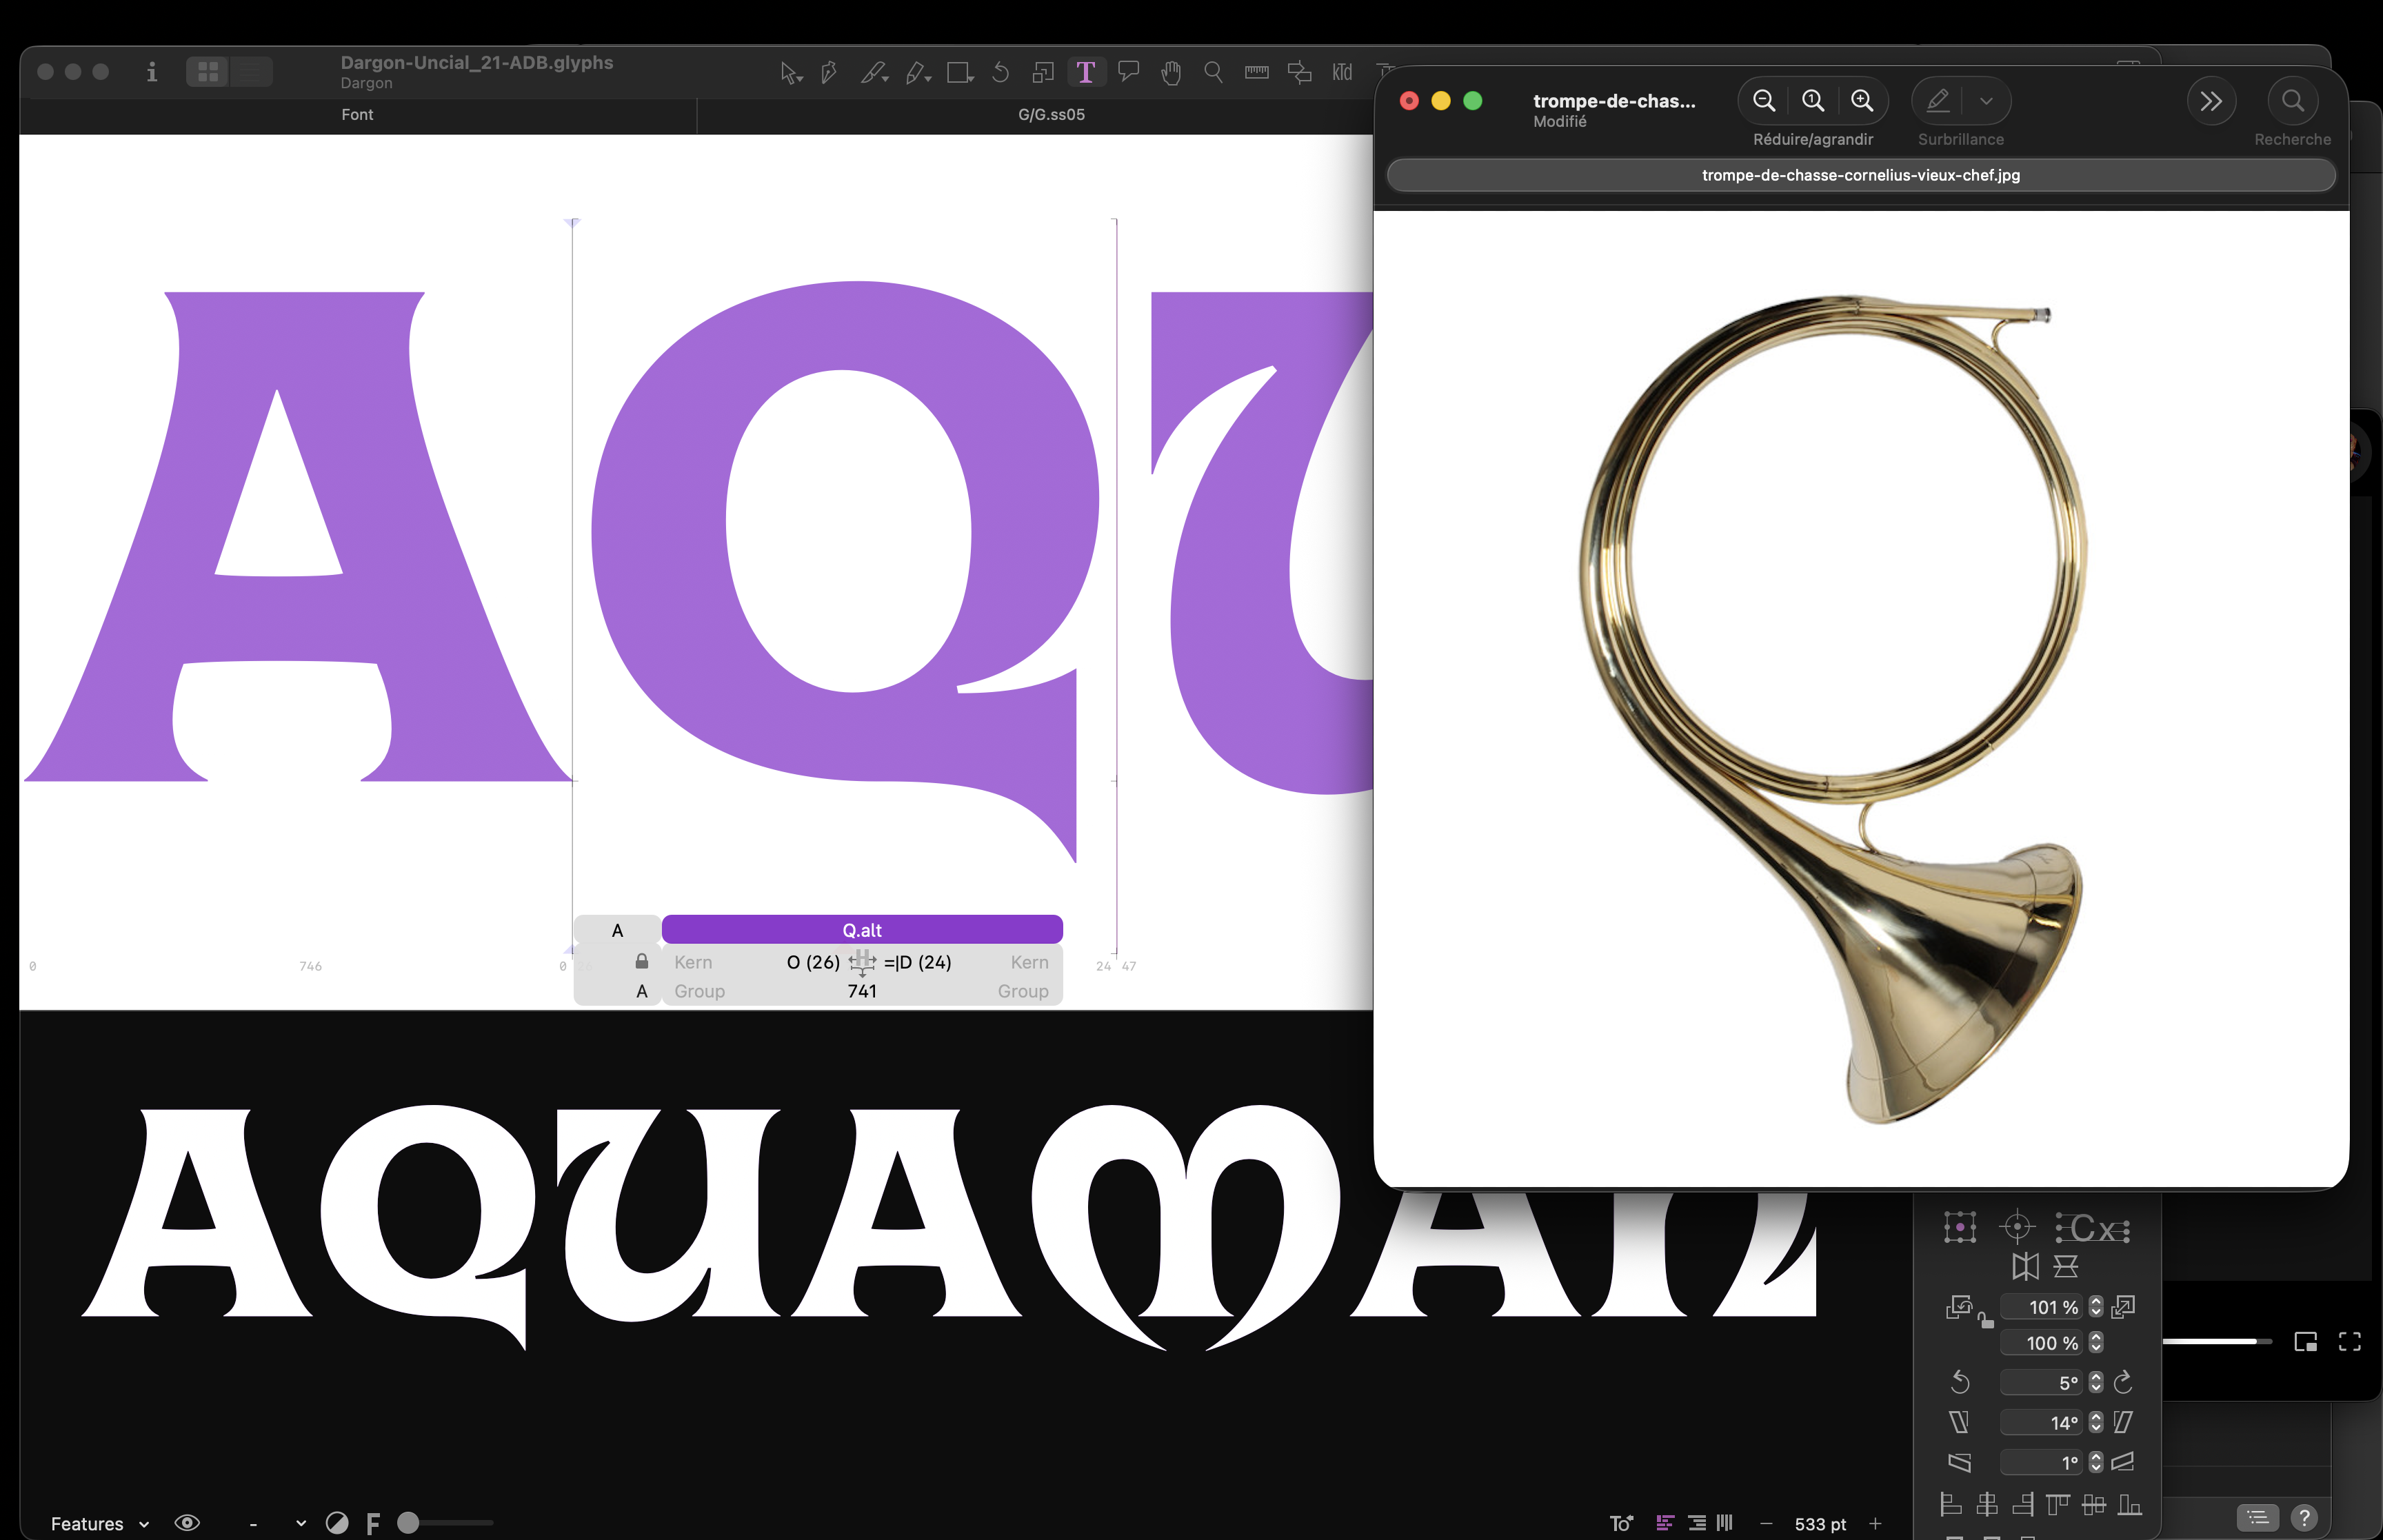Expand Preview toolbar overflow chevrons
This screenshot has width=2383, height=1540.
pos(2211,101)
